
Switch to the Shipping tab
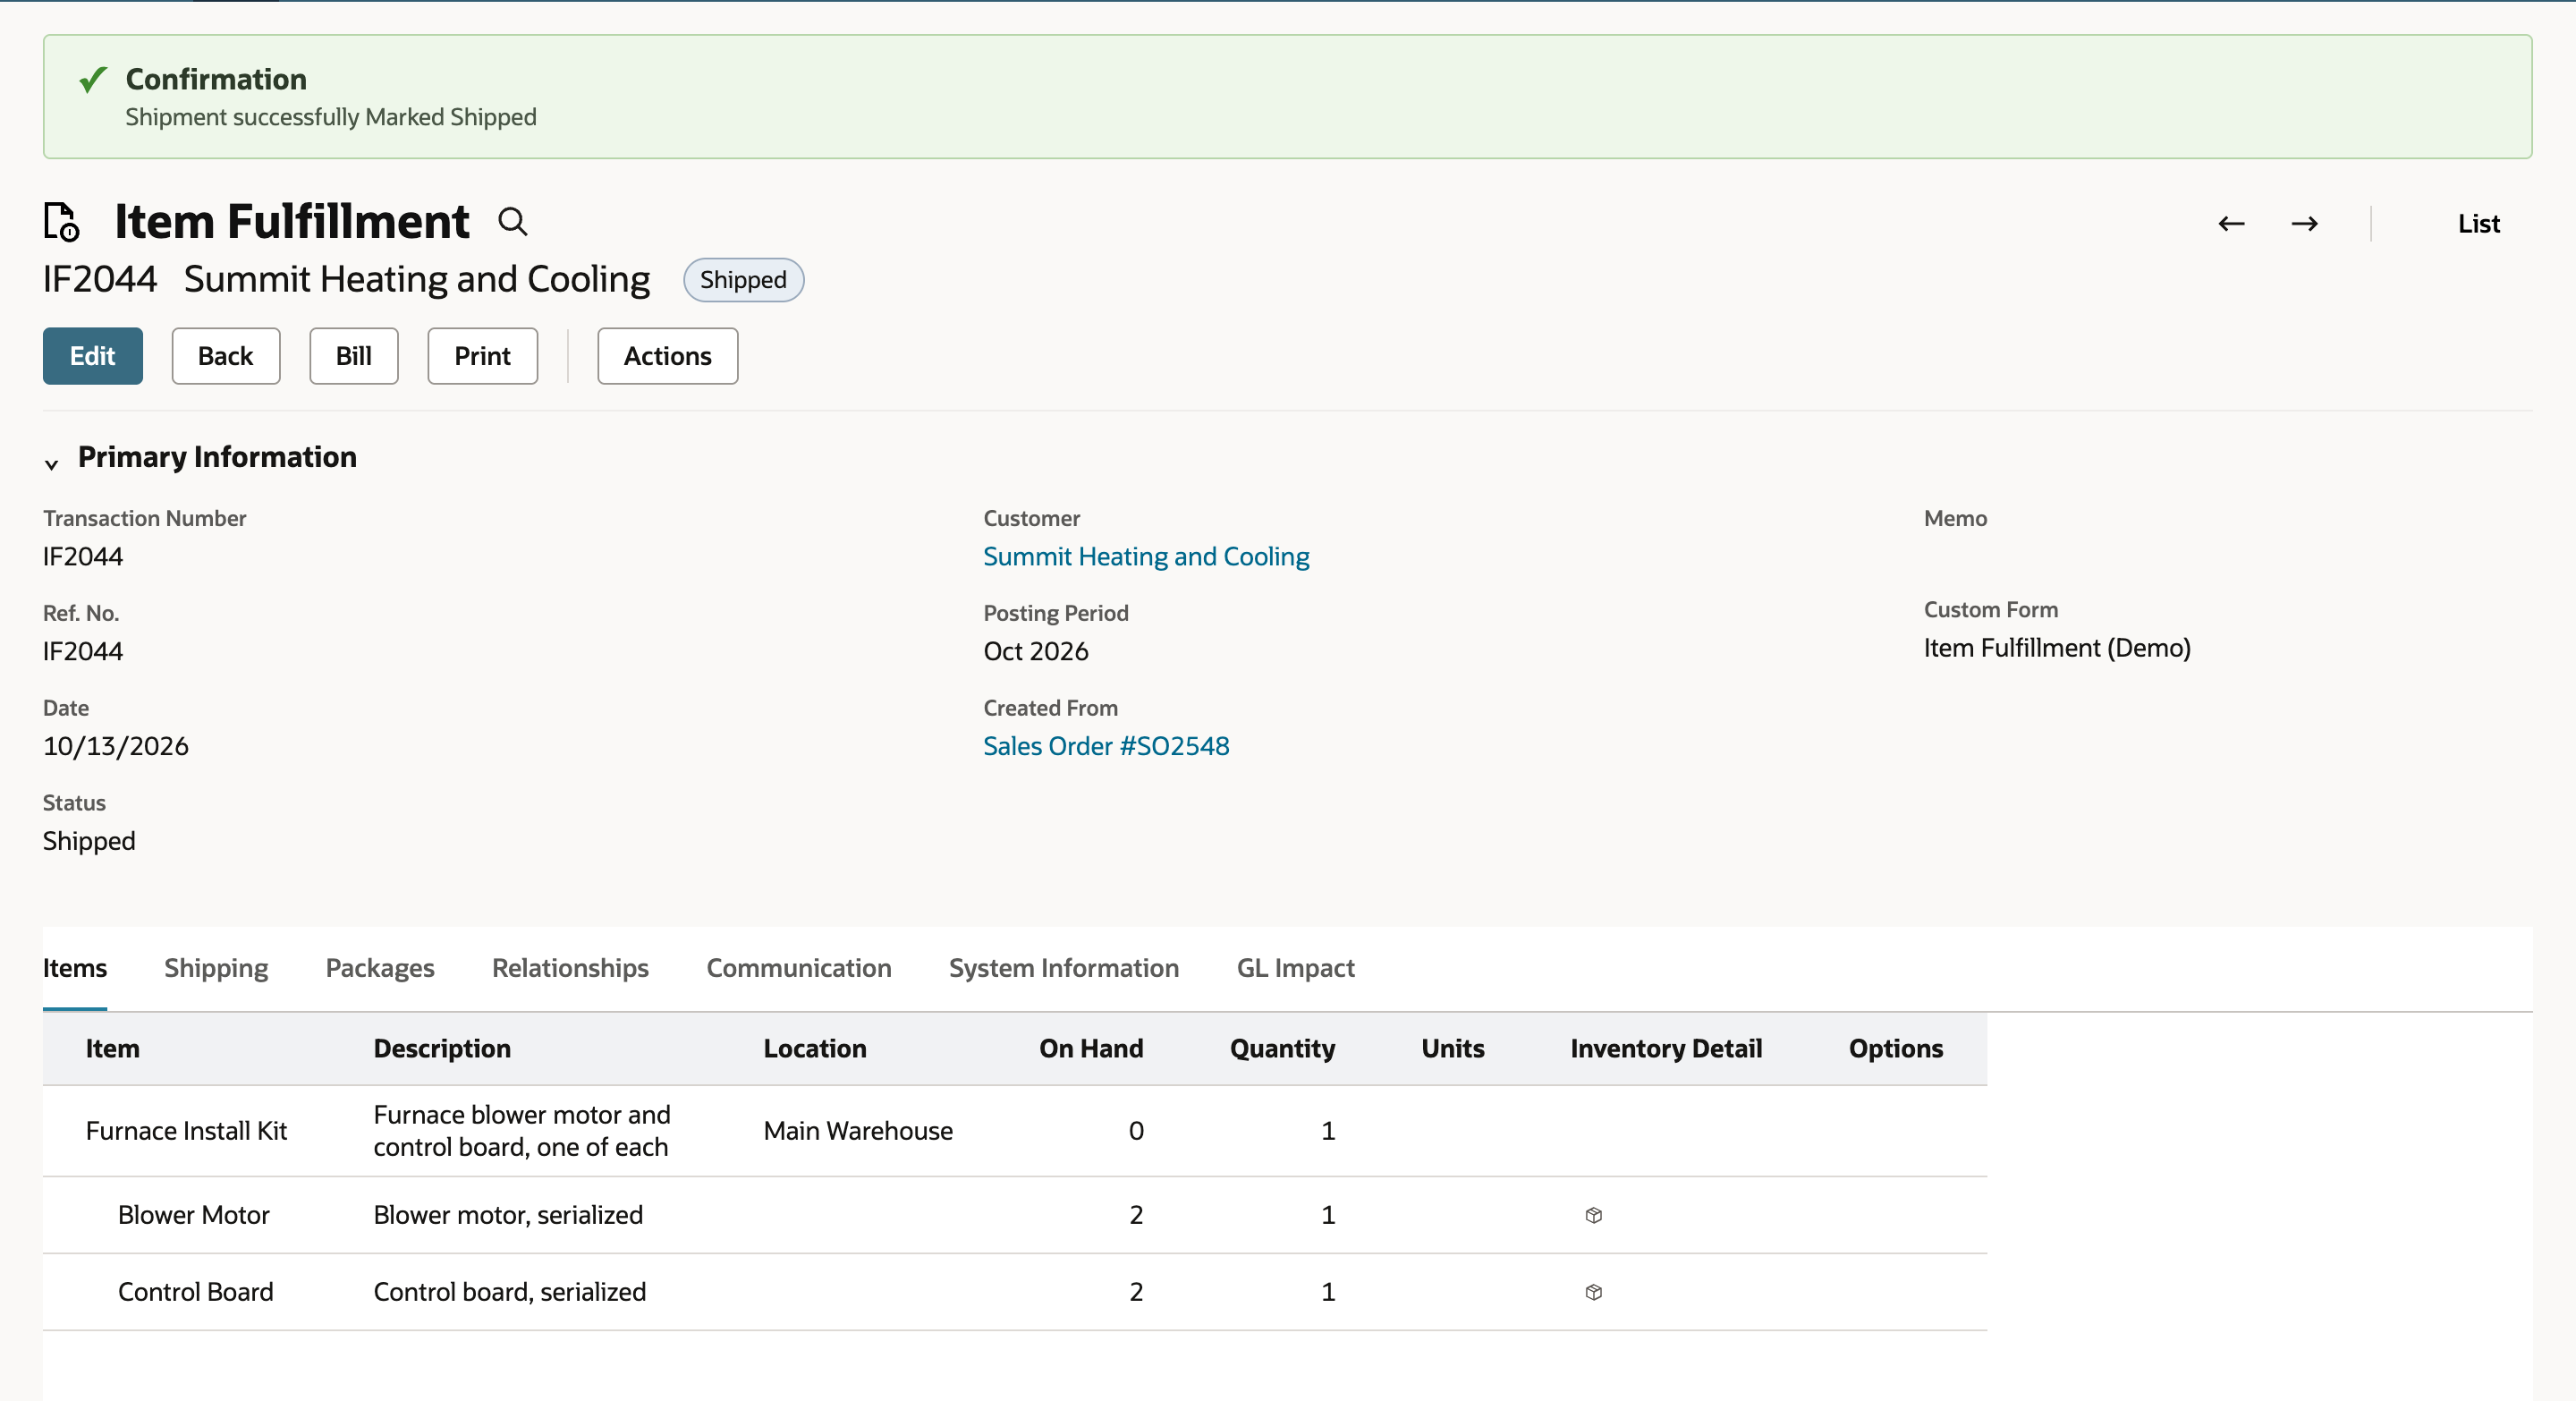216,968
